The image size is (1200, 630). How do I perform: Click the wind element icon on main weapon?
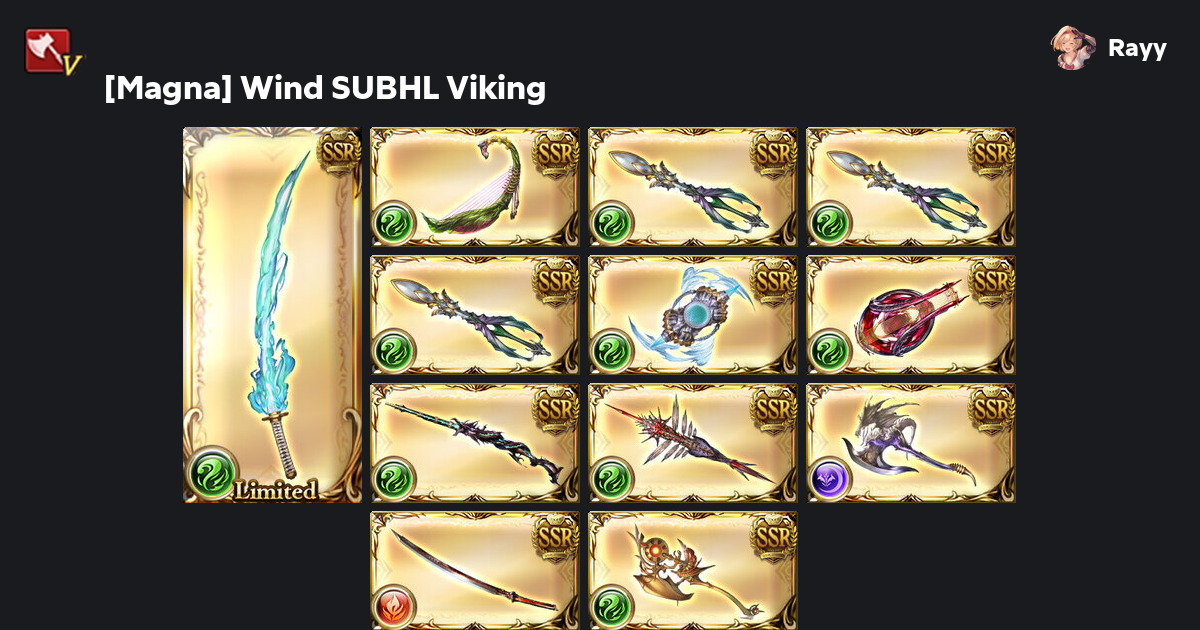(x=212, y=473)
